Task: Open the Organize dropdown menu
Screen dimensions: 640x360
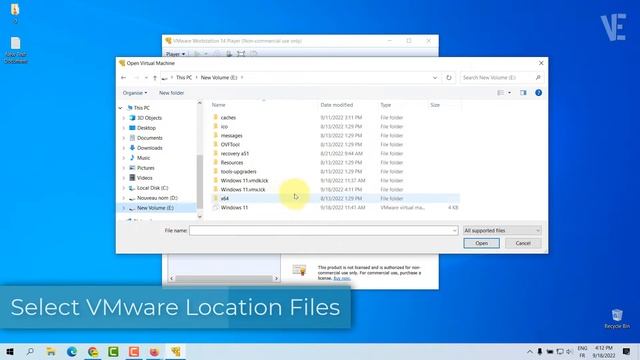Action: tap(135, 93)
